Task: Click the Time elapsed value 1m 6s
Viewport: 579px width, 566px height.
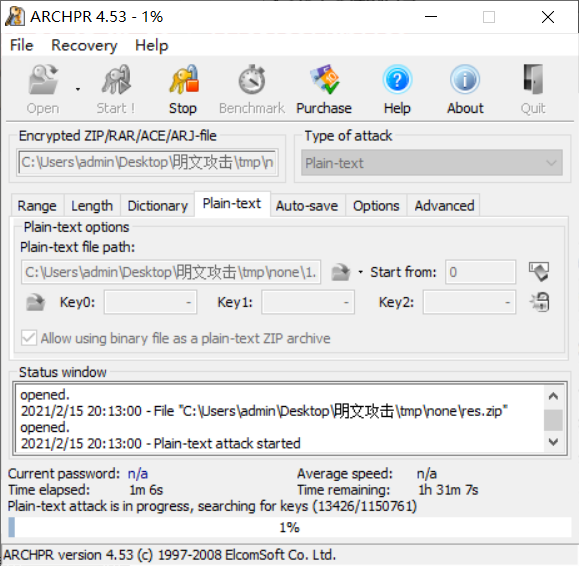Action: point(146,490)
